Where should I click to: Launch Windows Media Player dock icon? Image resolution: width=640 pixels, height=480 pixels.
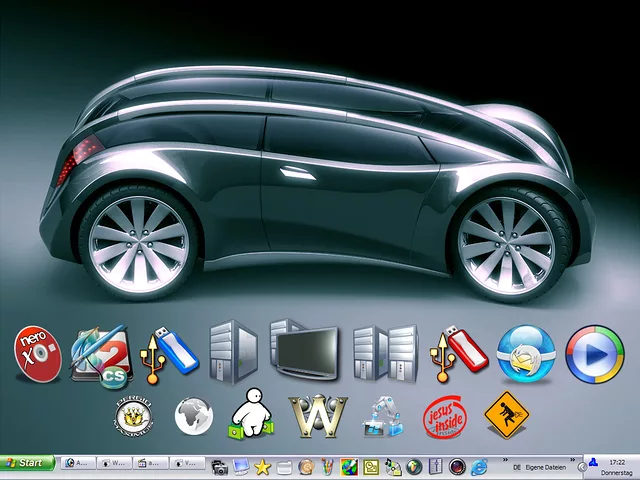595,355
